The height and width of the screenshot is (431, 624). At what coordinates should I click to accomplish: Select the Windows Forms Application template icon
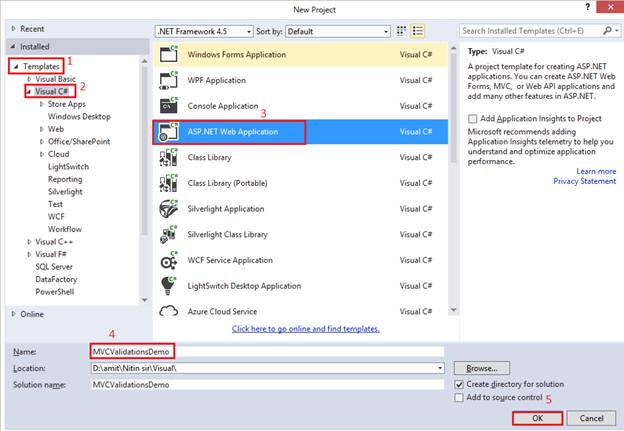[x=169, y=54]
